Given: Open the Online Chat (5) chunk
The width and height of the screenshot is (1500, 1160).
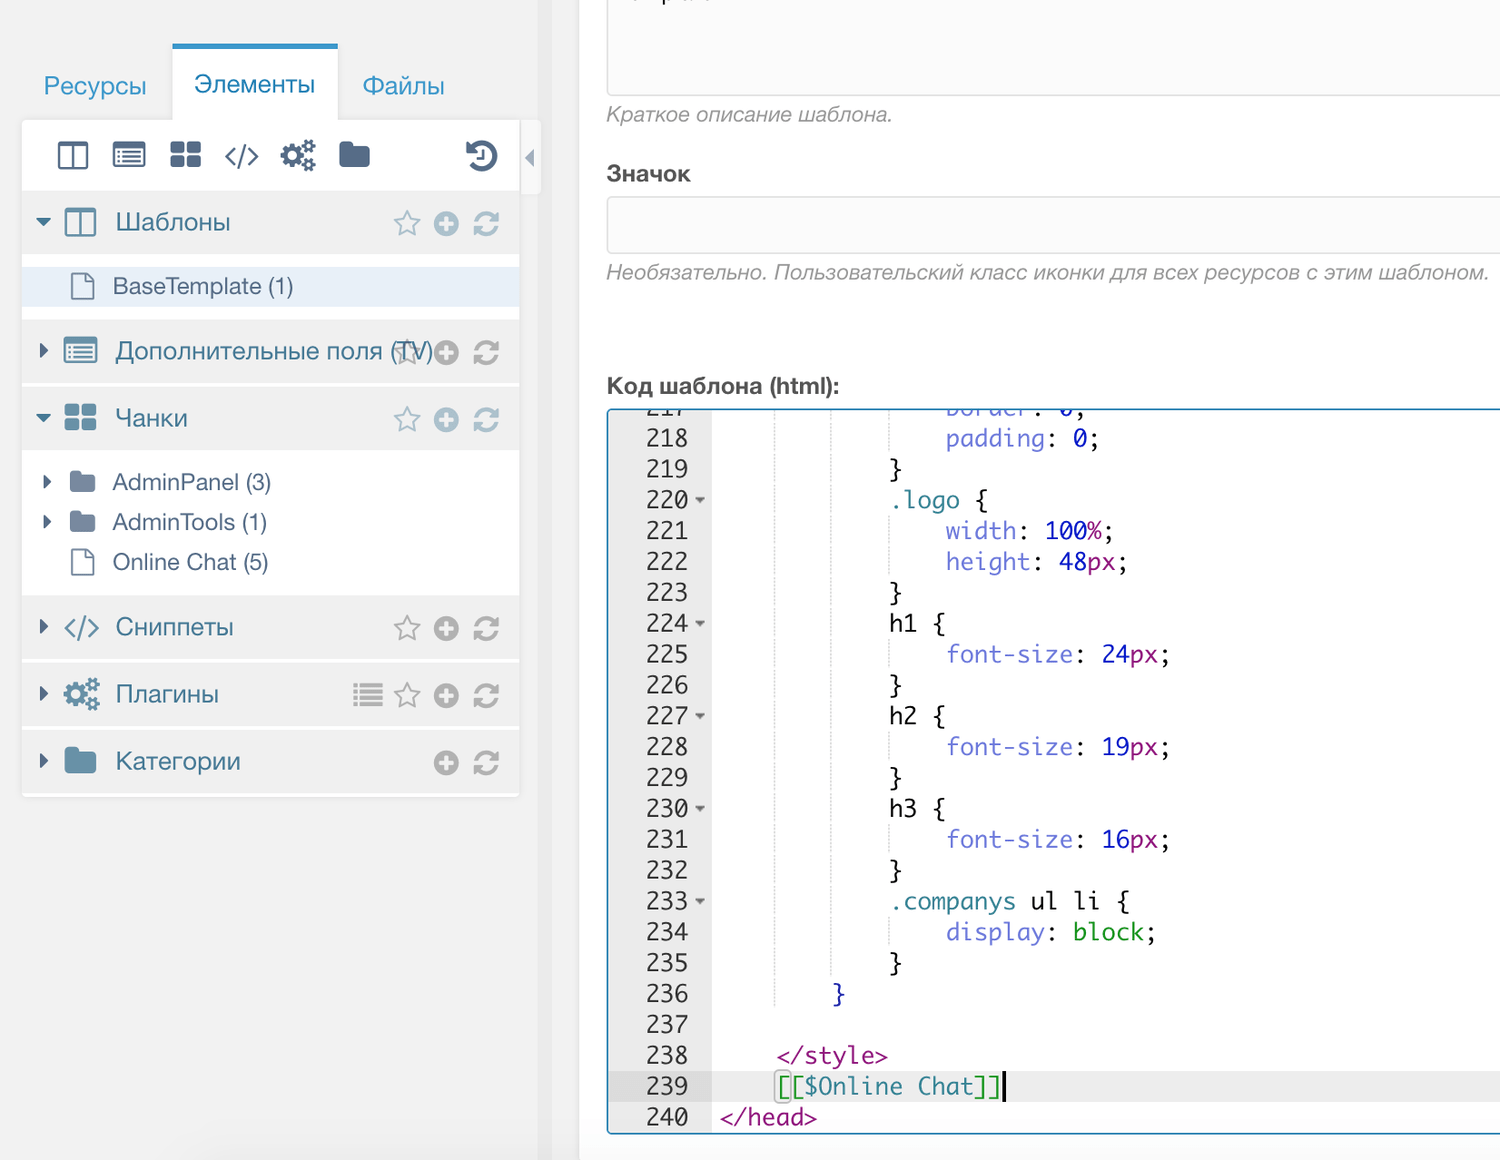Looking at the screenshot, I should tap(190, 562).
